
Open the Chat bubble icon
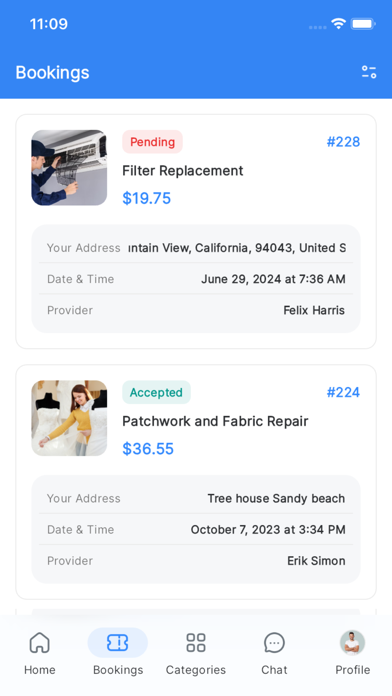tap(274, 643)
